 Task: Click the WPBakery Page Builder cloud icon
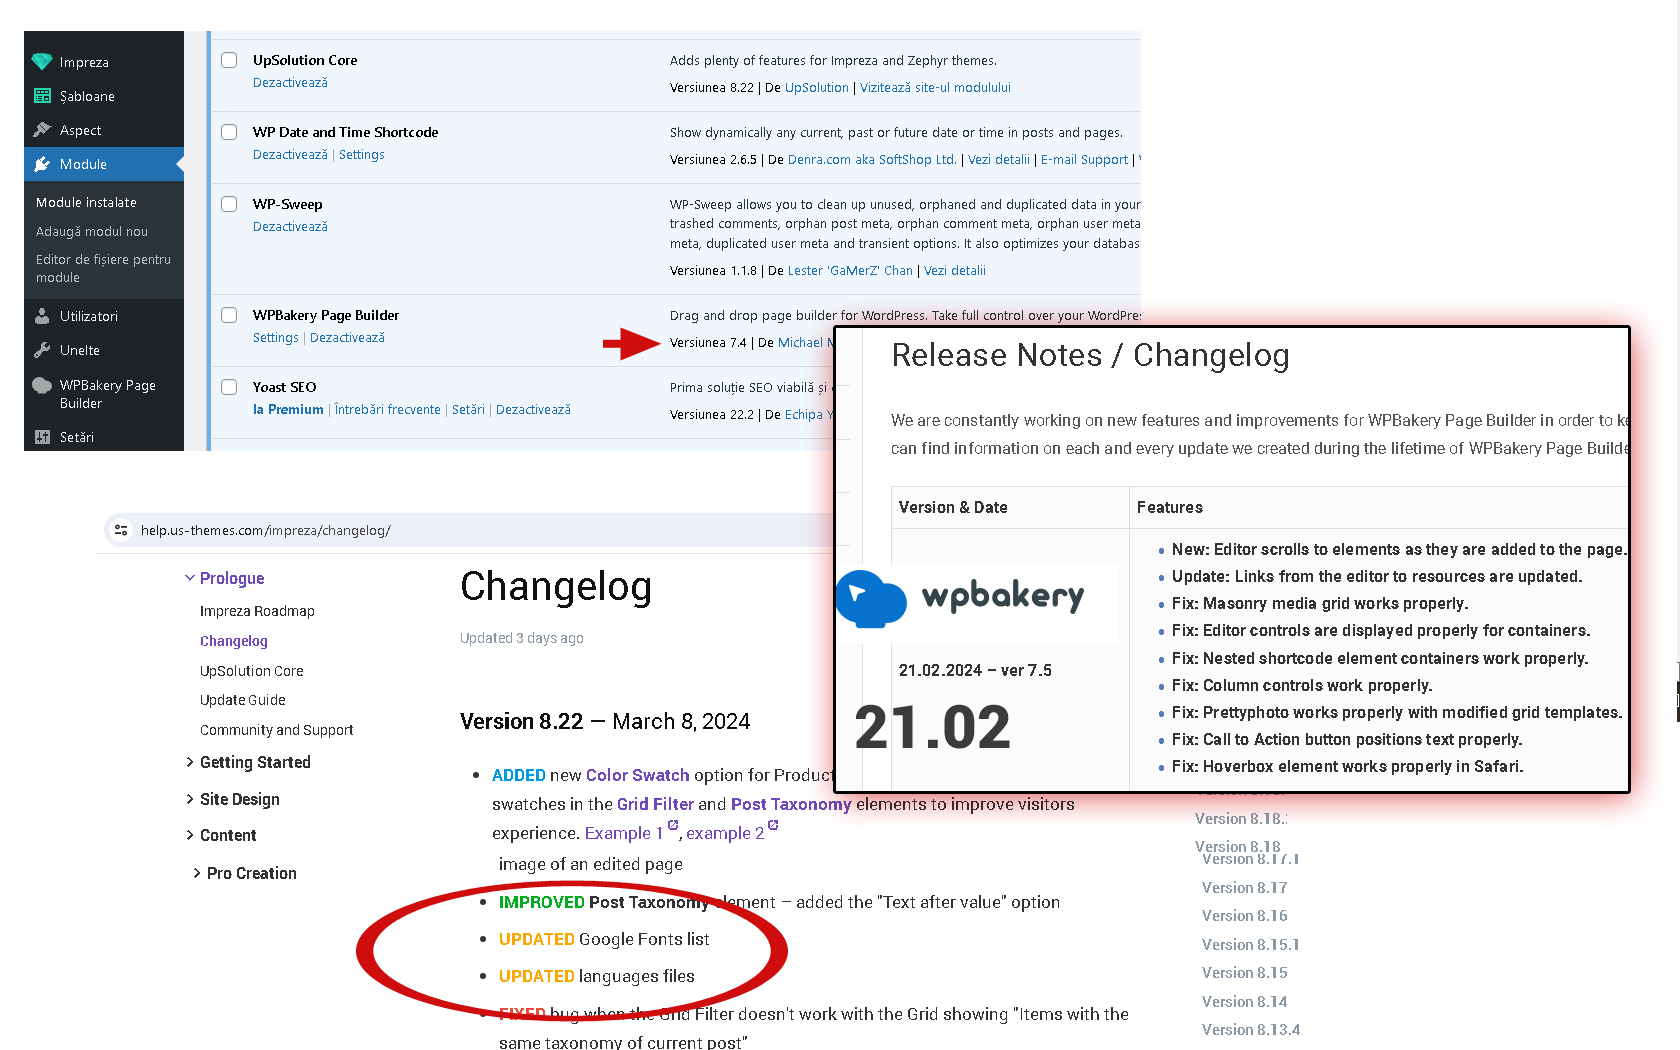(42, 386)
